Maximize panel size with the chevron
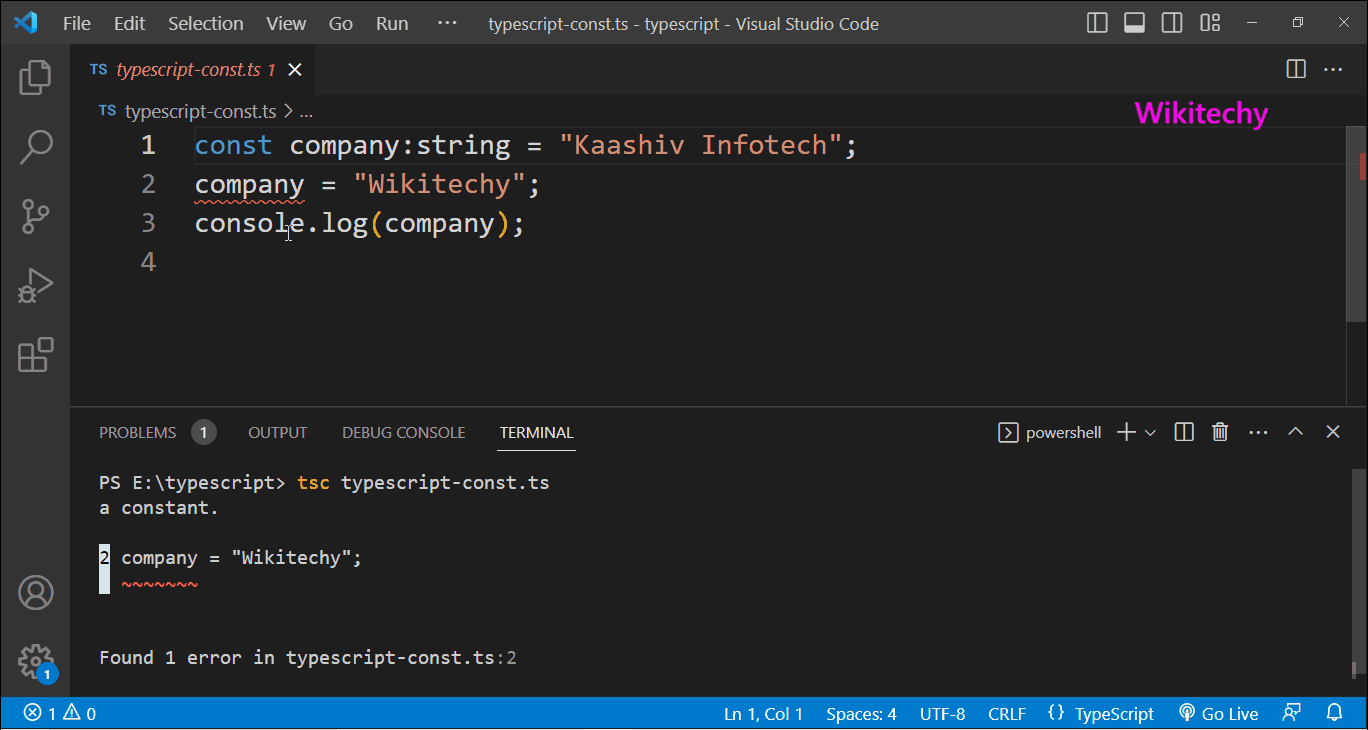The image size is (1368, 730). 1295,432
